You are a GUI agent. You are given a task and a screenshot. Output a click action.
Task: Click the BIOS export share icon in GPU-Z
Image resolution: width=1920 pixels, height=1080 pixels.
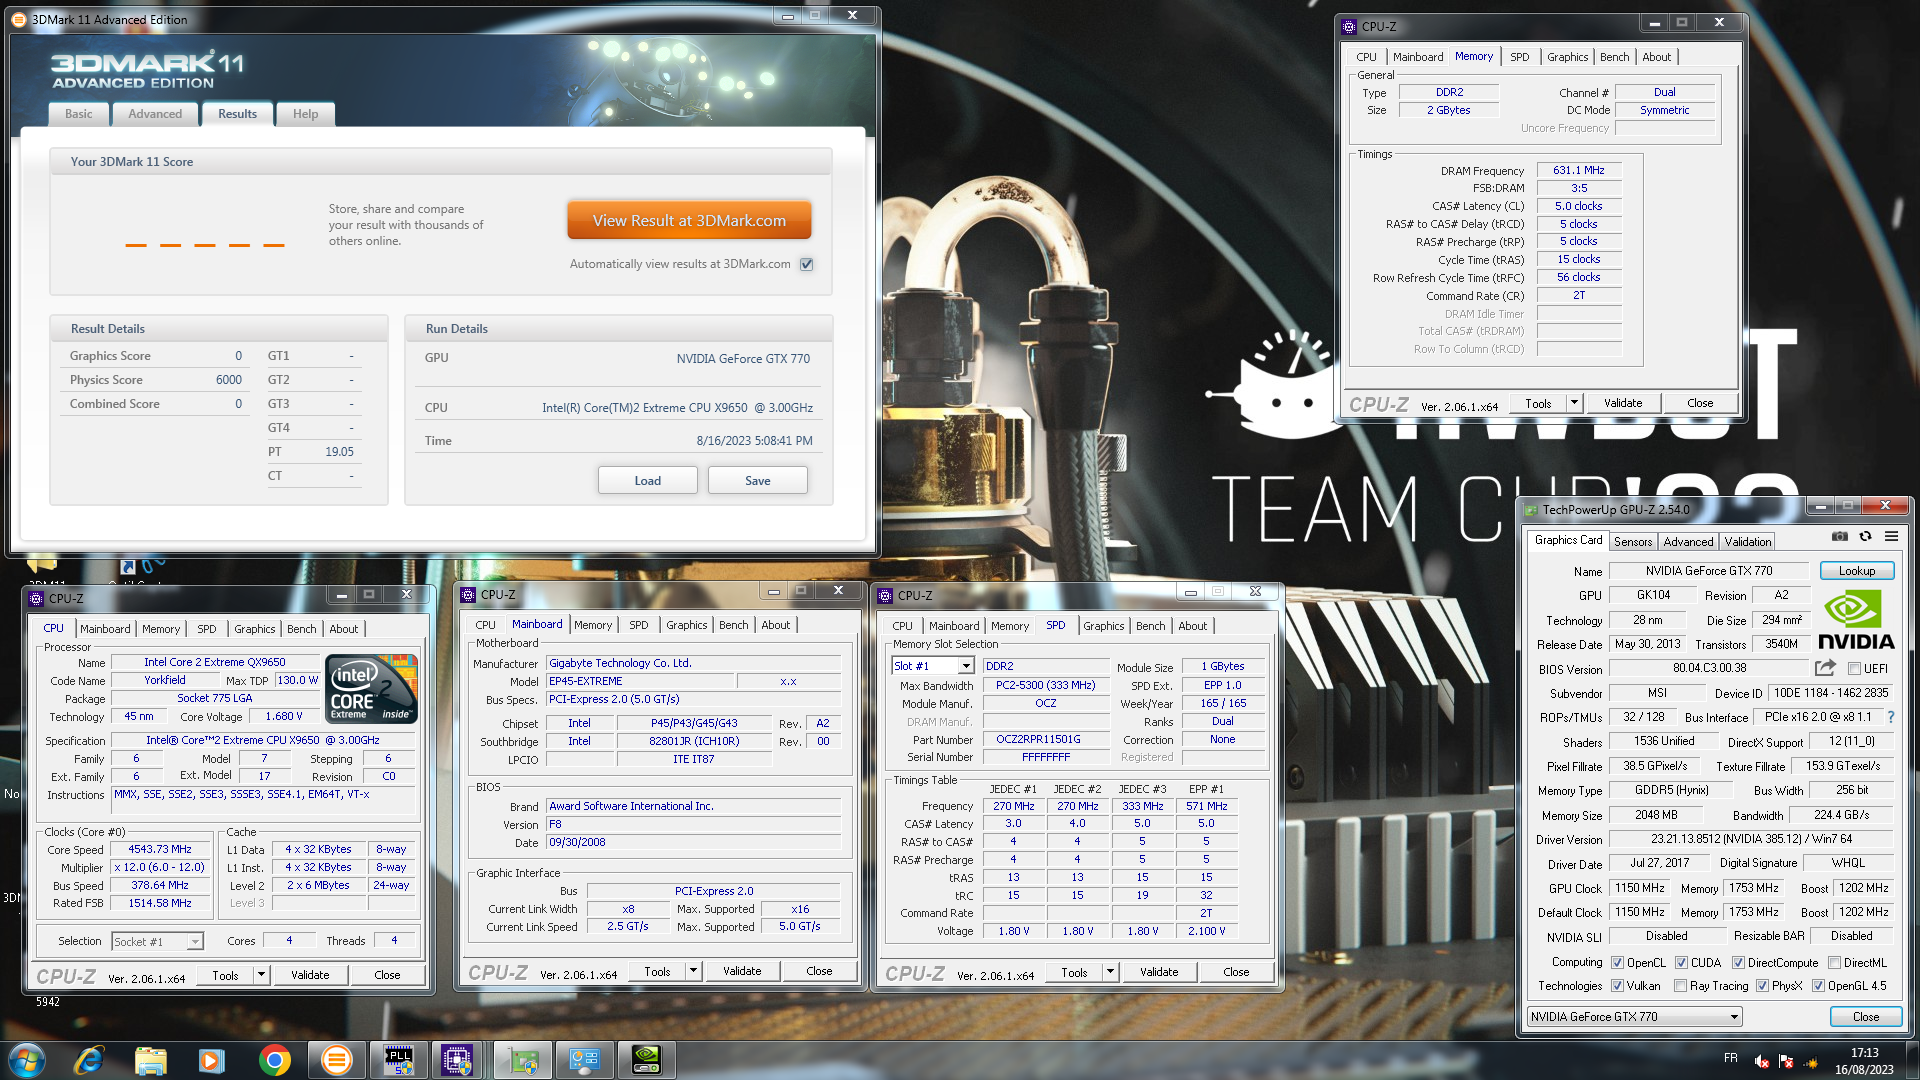pyautogui.click(x=1825, y=668)
